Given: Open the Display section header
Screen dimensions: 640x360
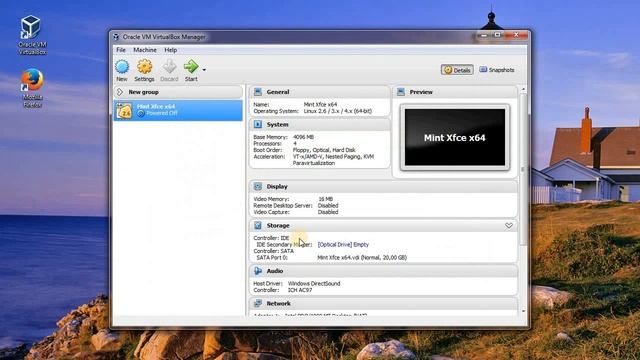Looking at the screenshot, I should coord(383,186).
